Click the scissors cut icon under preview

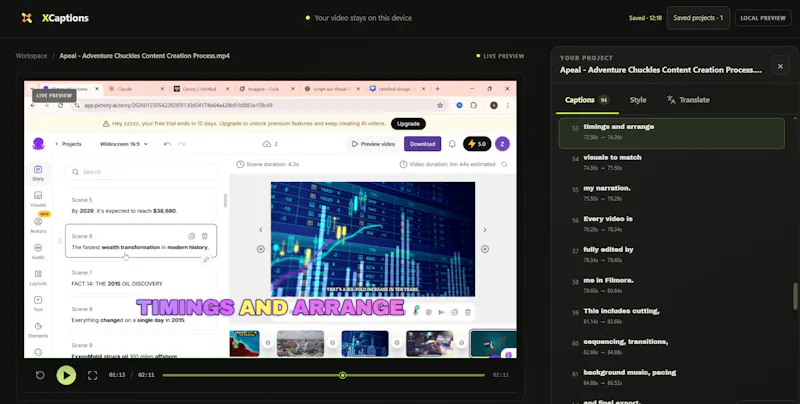[441, 312]
